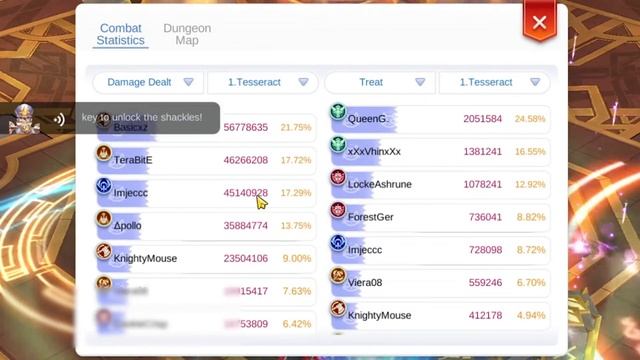Click damage value 45140928
640x360 pixels.
pos(246,193)
